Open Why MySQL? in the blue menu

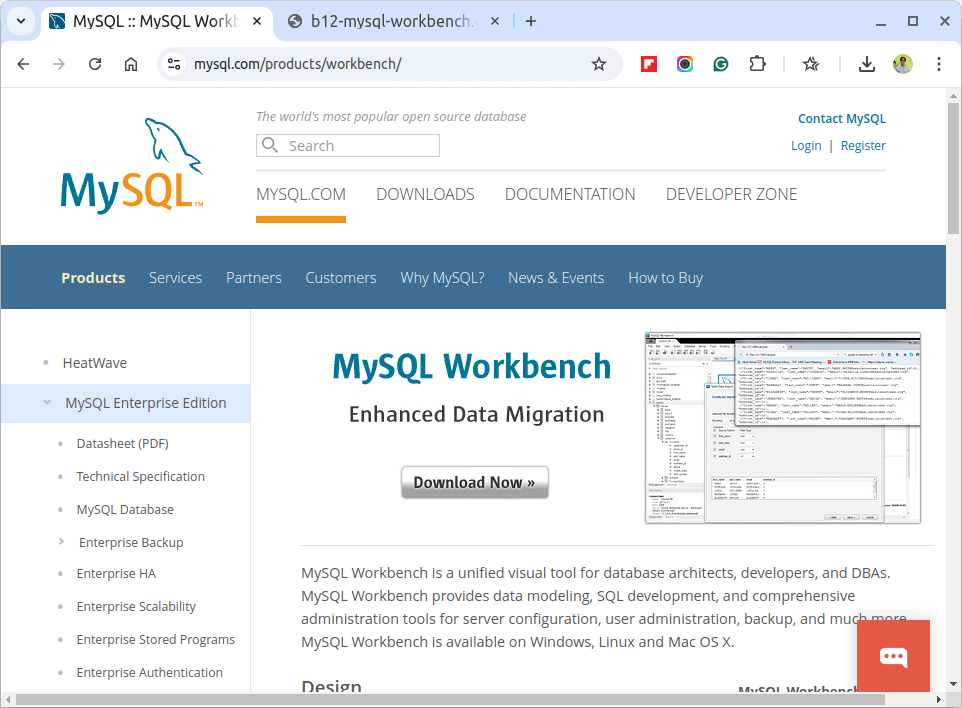tap(442, 278)
